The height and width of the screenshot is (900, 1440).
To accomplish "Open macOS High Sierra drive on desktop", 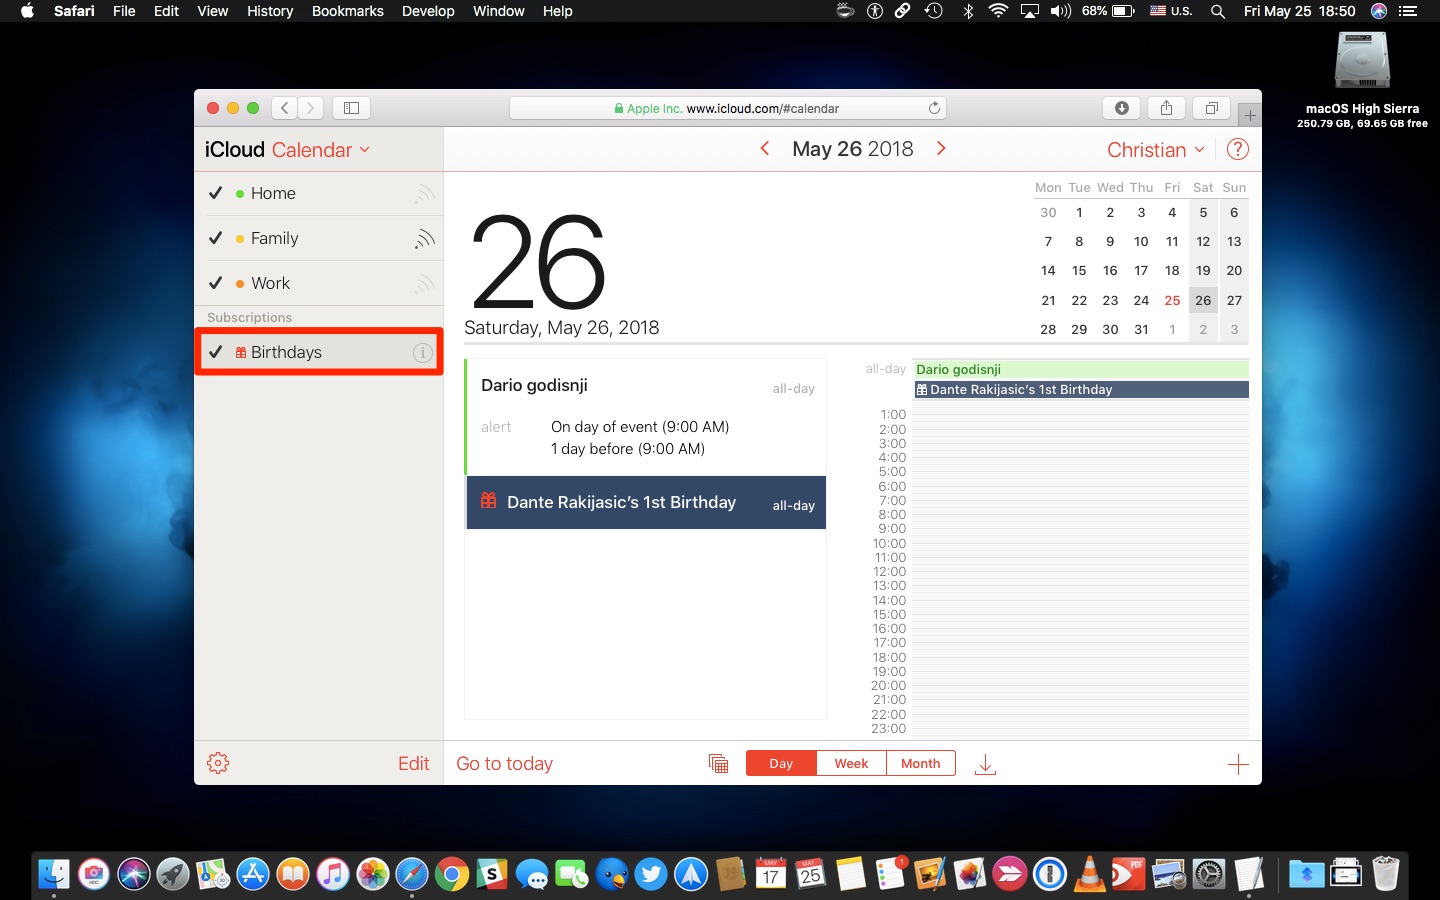I will click(x=1362, y=78).
